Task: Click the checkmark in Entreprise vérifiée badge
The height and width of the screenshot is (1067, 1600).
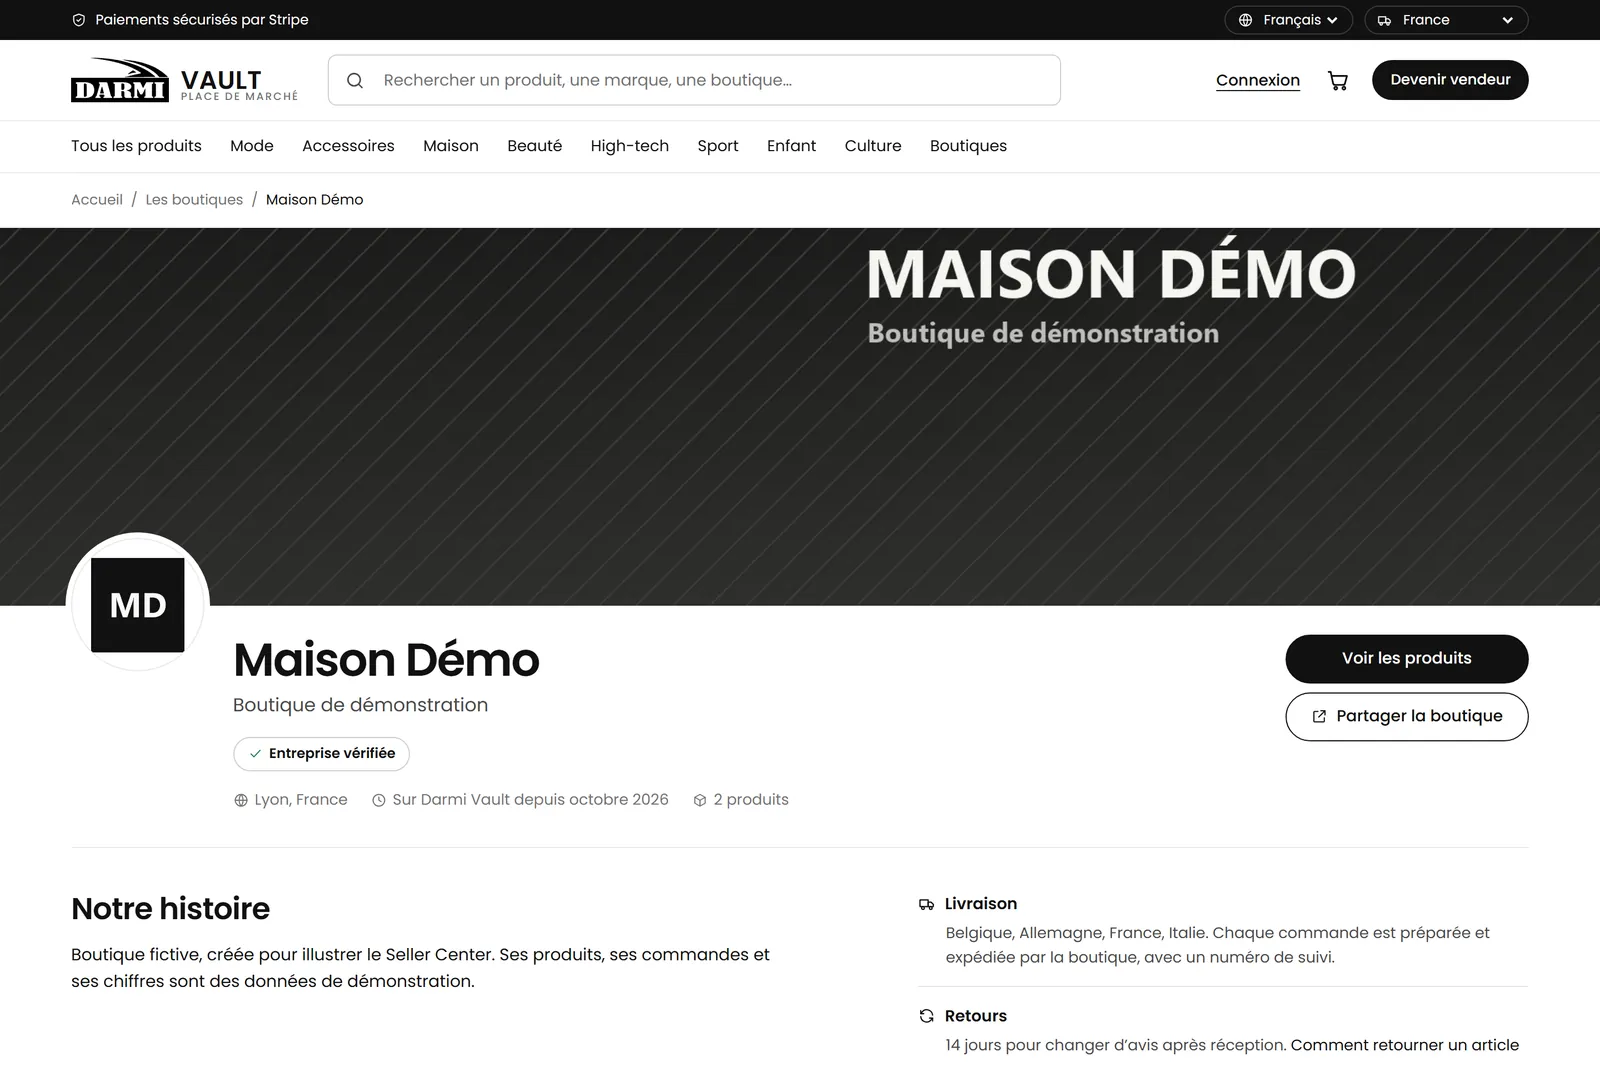Action: pos(255,754)
